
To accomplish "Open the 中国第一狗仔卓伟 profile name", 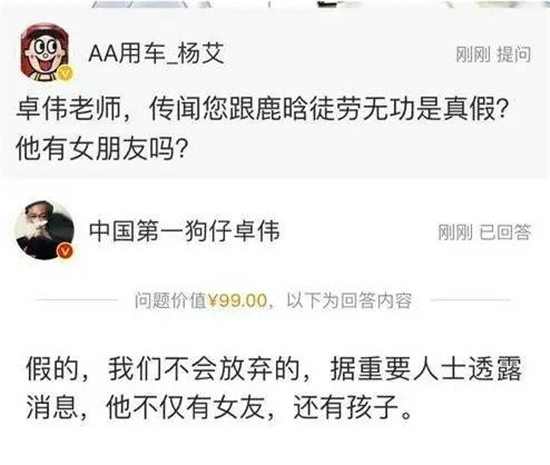I will click(185, 231).
